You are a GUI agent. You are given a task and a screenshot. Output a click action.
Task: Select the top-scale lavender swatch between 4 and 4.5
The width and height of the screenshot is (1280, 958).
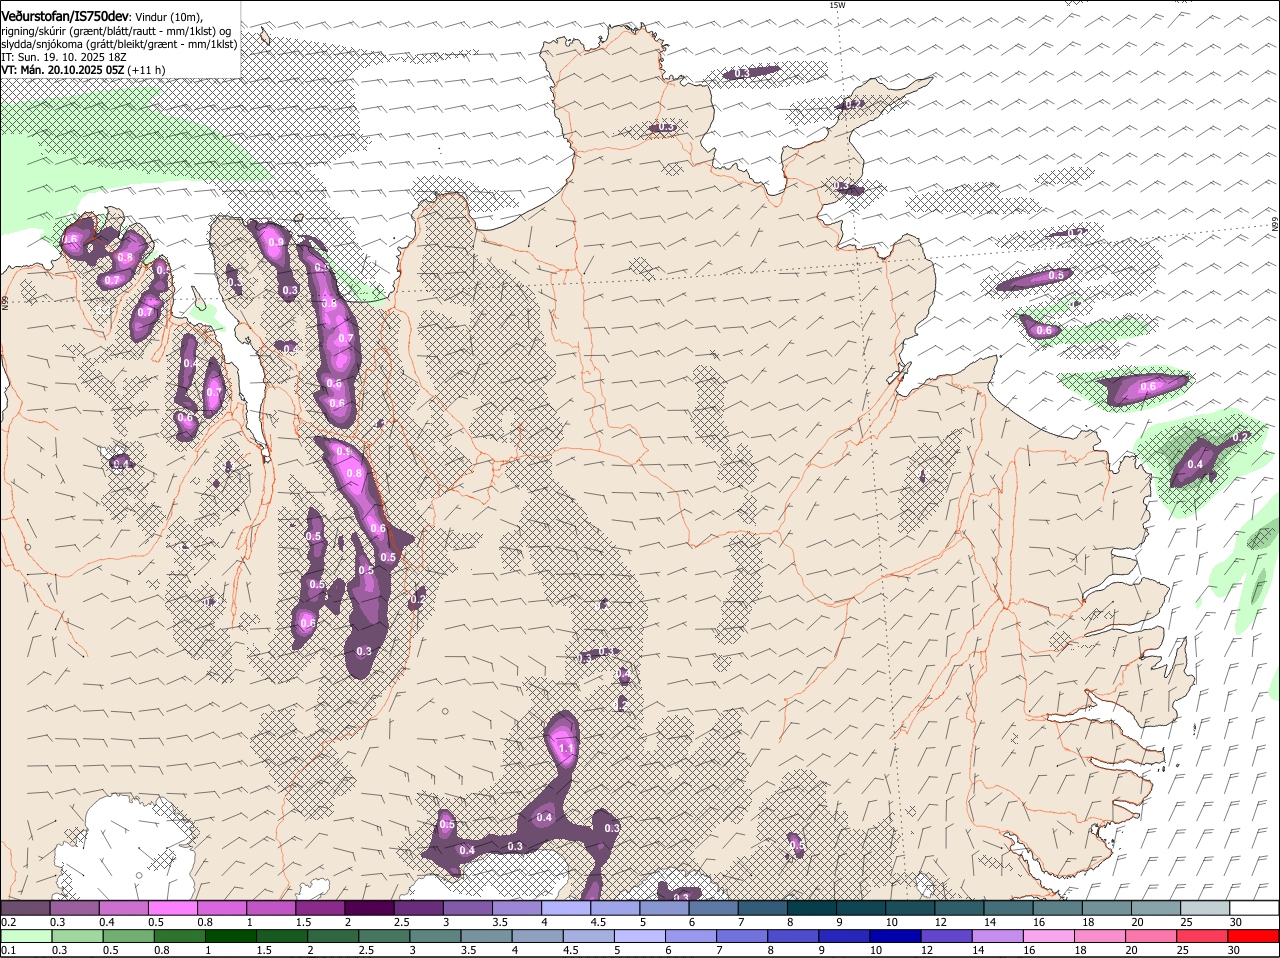(x=566, y=907)
